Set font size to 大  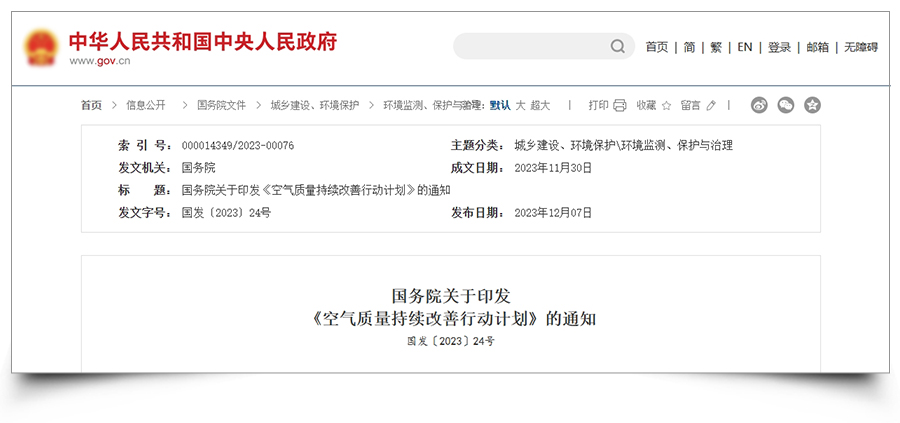point(520,105)
